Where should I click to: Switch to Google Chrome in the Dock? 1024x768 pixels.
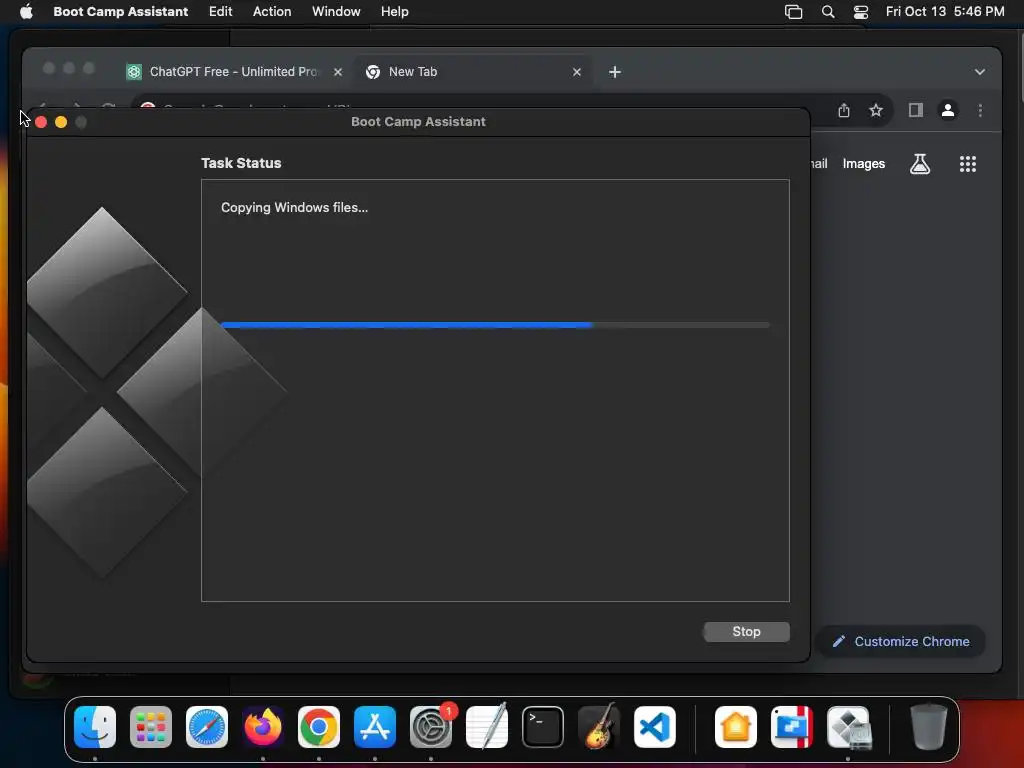(x=319, y=727)
